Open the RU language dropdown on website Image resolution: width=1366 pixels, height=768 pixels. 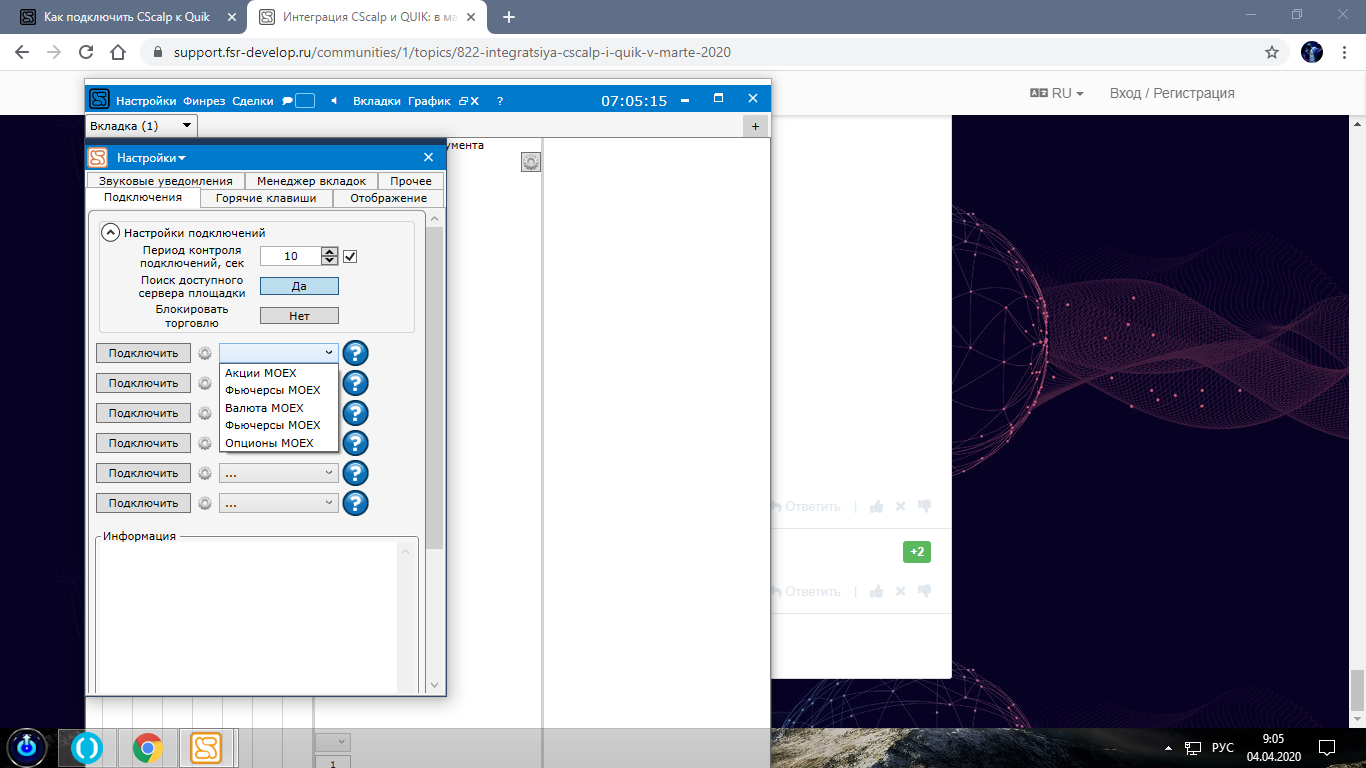(1057, 93)
